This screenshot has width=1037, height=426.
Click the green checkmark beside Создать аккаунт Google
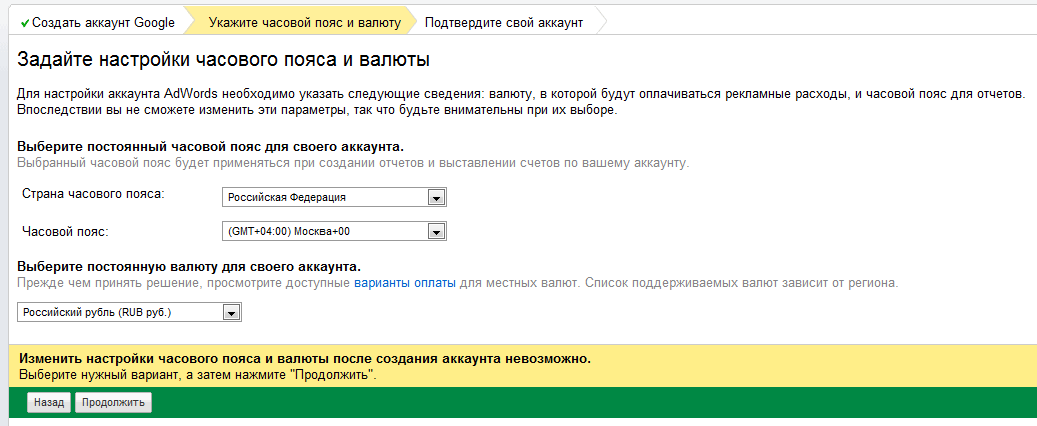point(25,22)
